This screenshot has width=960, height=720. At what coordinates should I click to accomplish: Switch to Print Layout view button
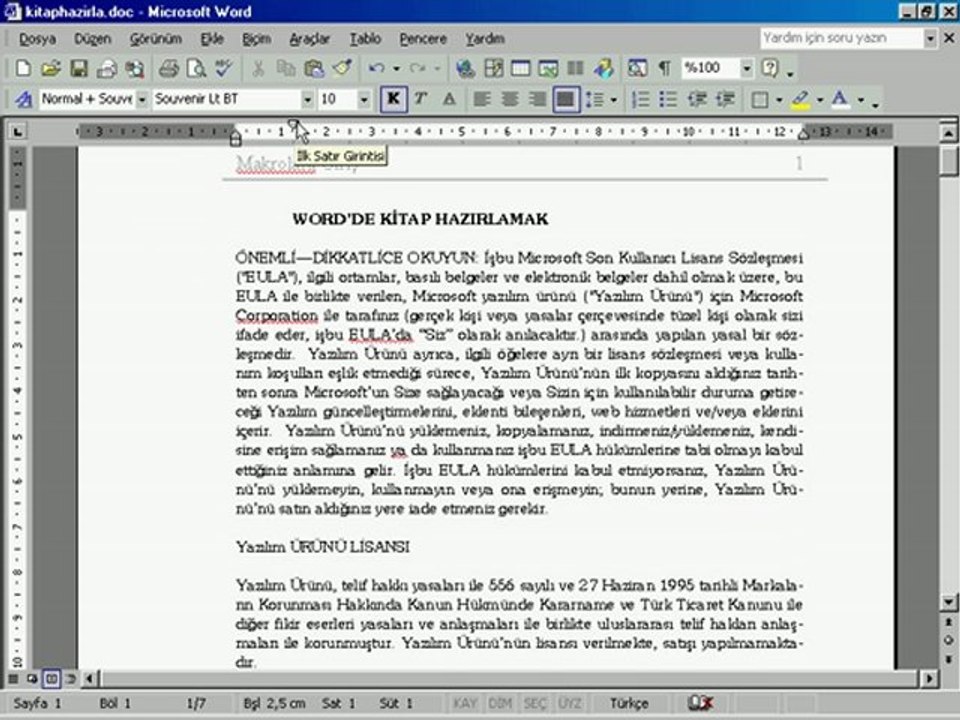(x=52, y=678)
